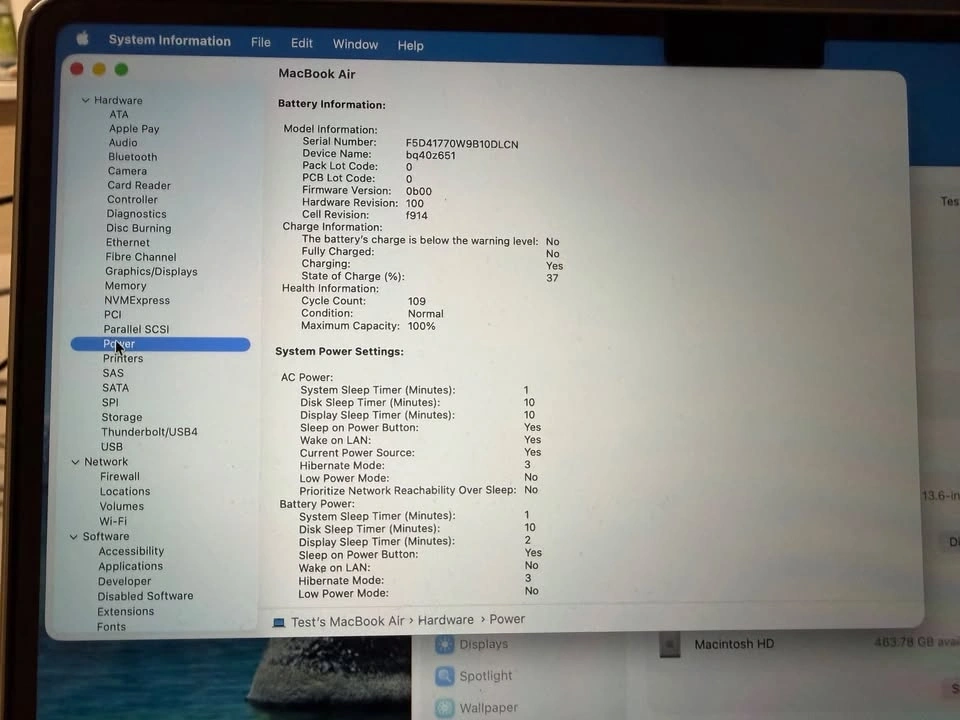Click Test's MacBook Air in path bar
The image size is (960, 720).
347,621
